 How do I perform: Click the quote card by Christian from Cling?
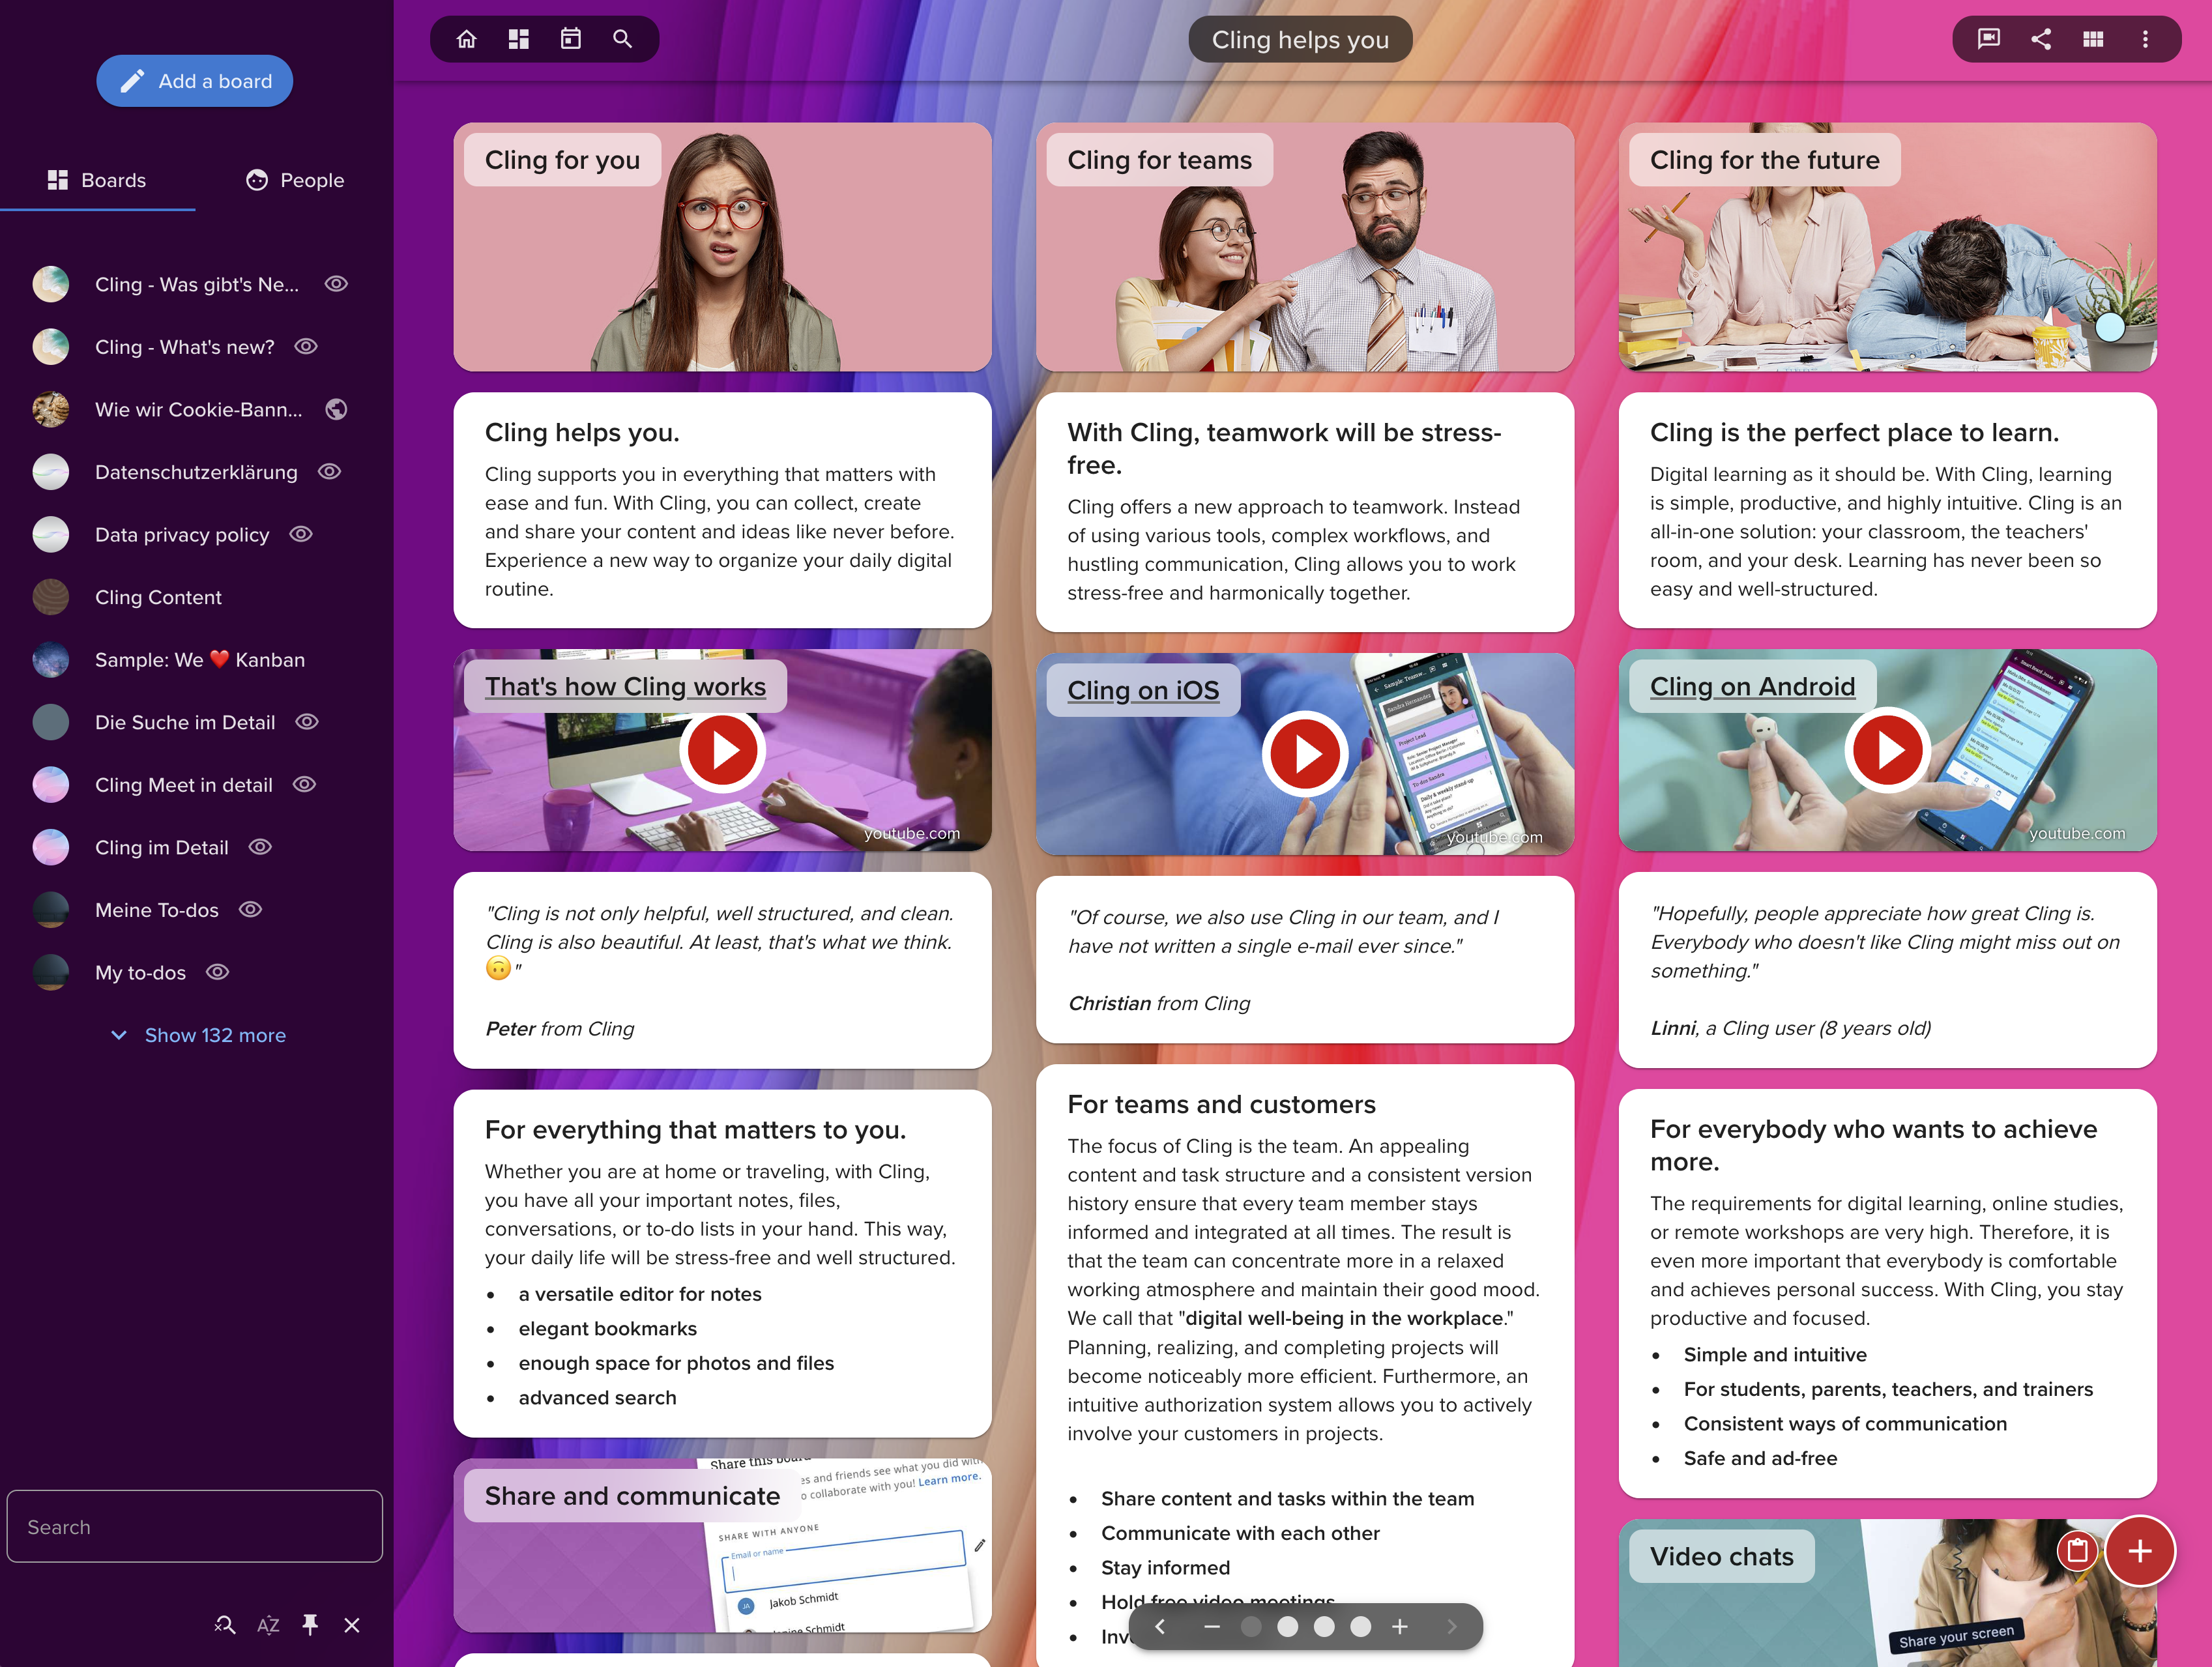[x=1304, y=960]
